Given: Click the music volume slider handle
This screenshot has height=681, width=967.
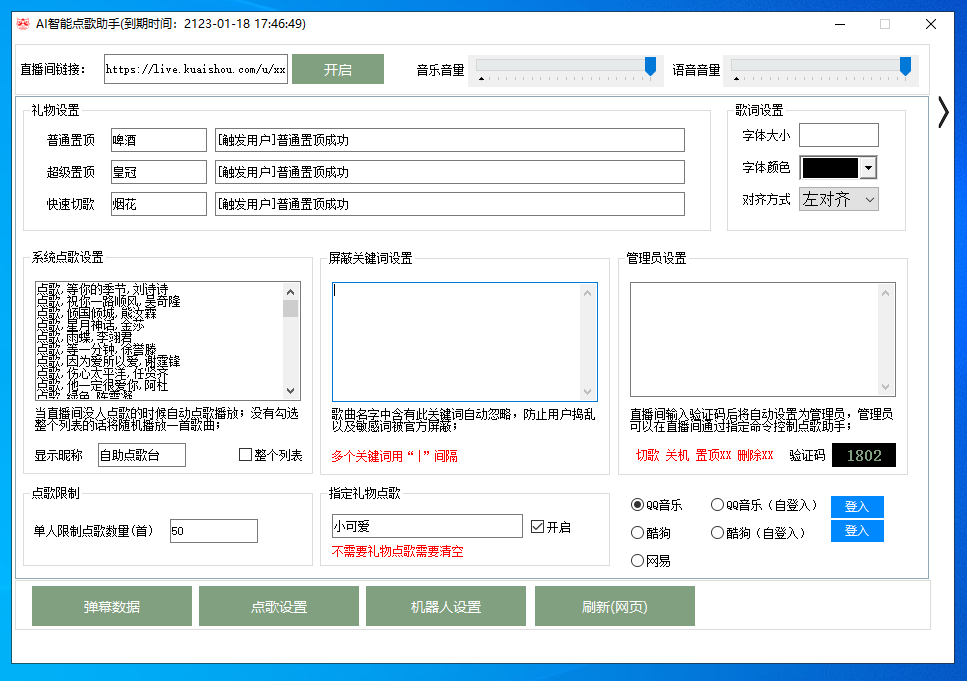Looking at the screenshot, I should (x=650, y=67).
